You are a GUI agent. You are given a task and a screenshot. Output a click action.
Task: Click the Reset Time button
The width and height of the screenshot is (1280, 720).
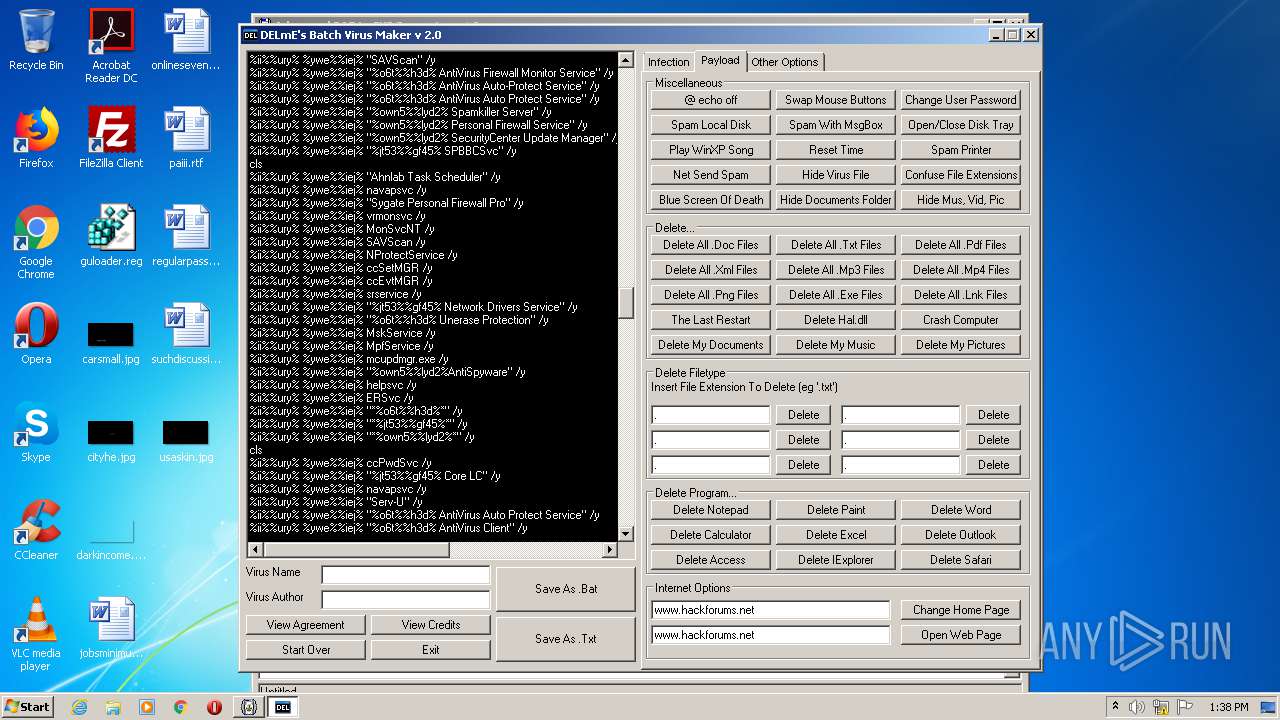(x=836, y=150)
